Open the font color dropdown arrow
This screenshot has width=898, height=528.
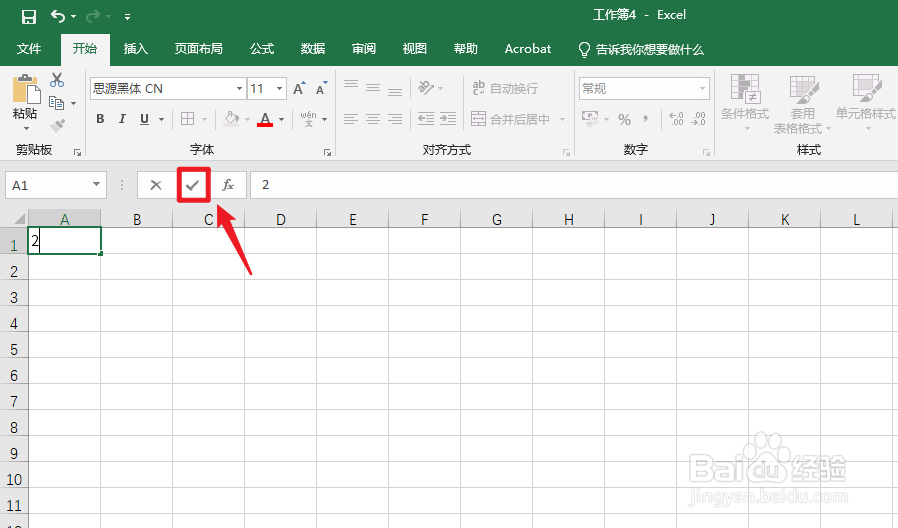click(282, 120)
